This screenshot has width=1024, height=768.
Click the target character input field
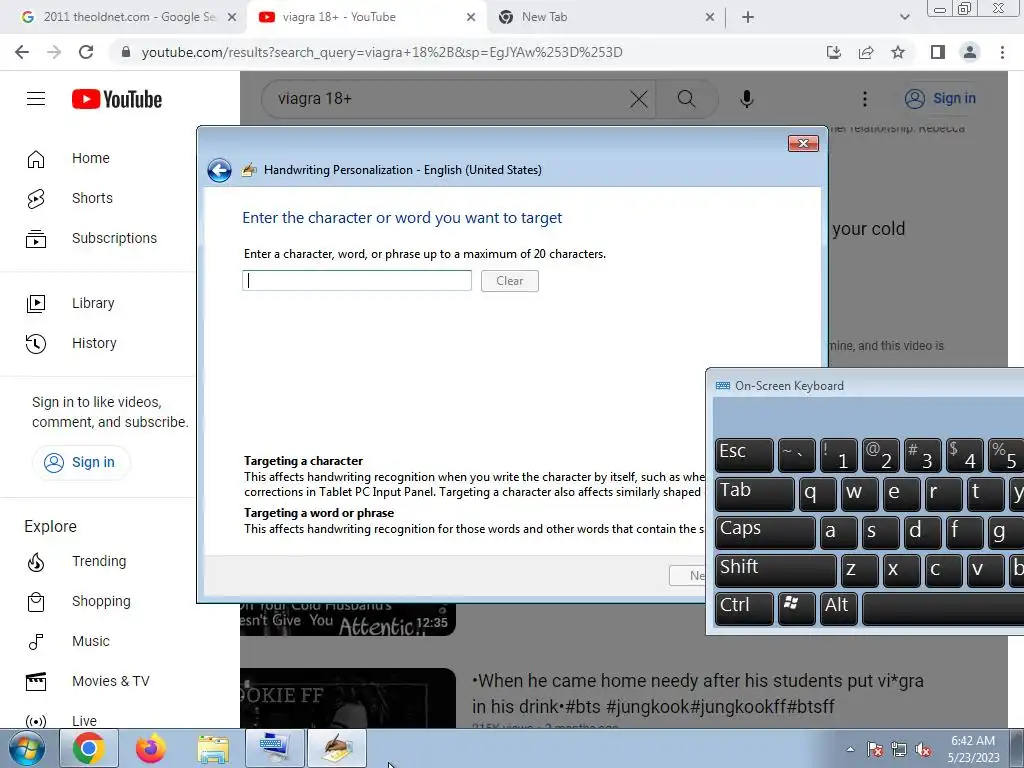[x=357, y=281]
